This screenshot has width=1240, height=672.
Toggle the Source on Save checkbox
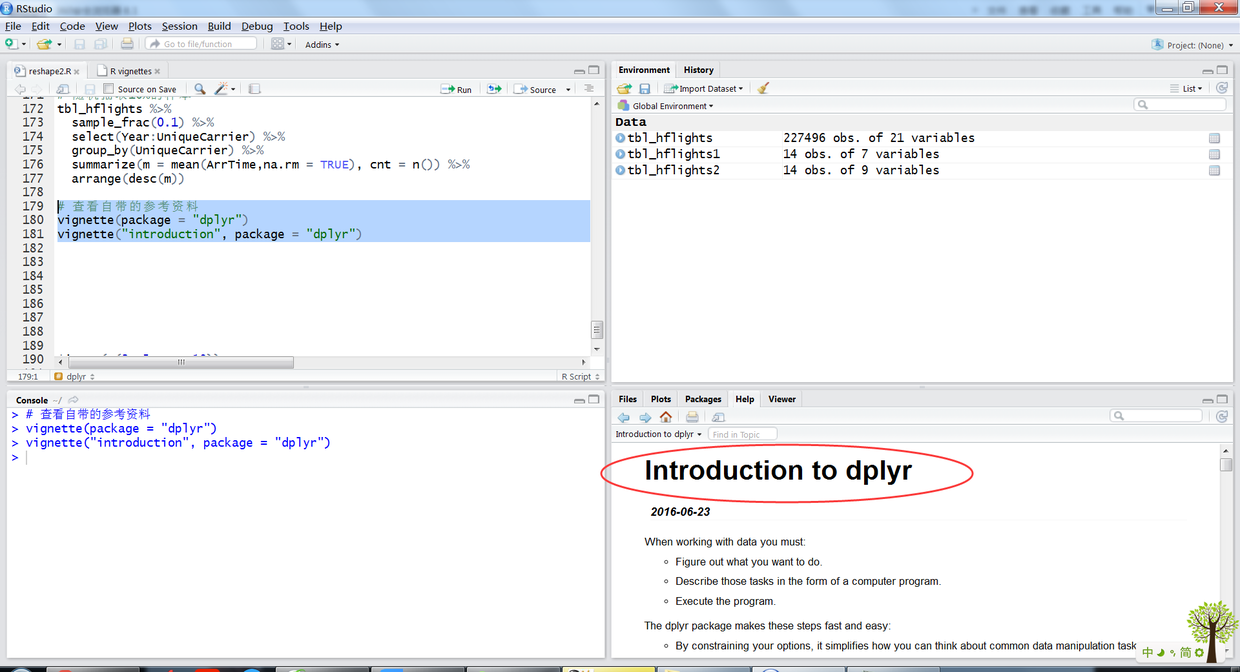tap(108, 89)
